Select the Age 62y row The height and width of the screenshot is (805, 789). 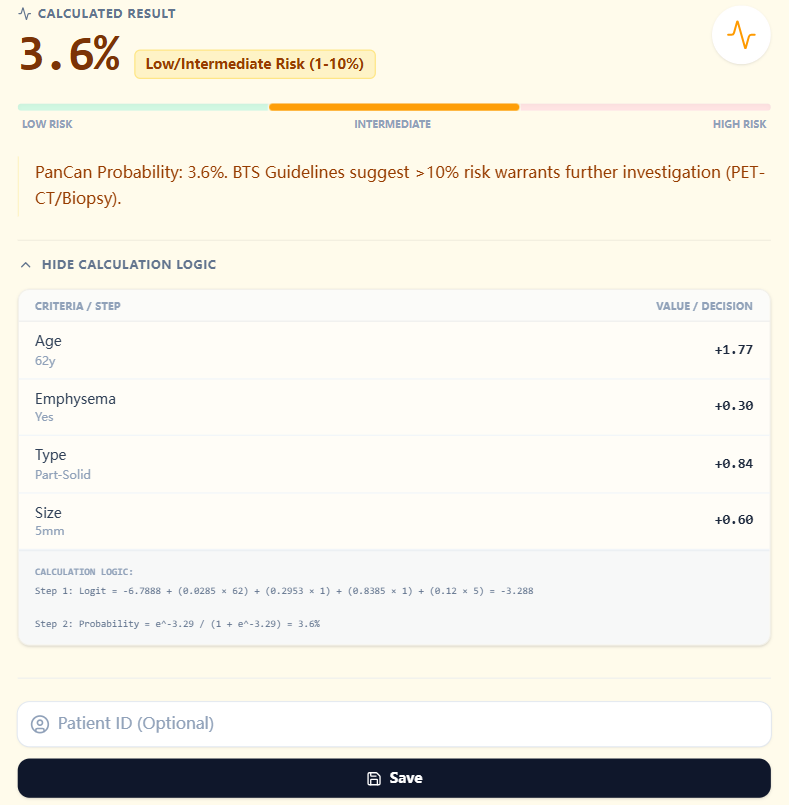coord(394,350)
